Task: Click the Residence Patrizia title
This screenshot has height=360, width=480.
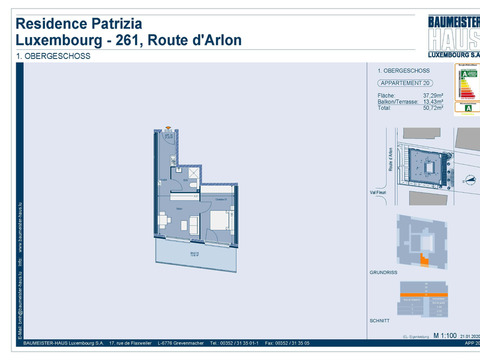Action: (79, 24)
